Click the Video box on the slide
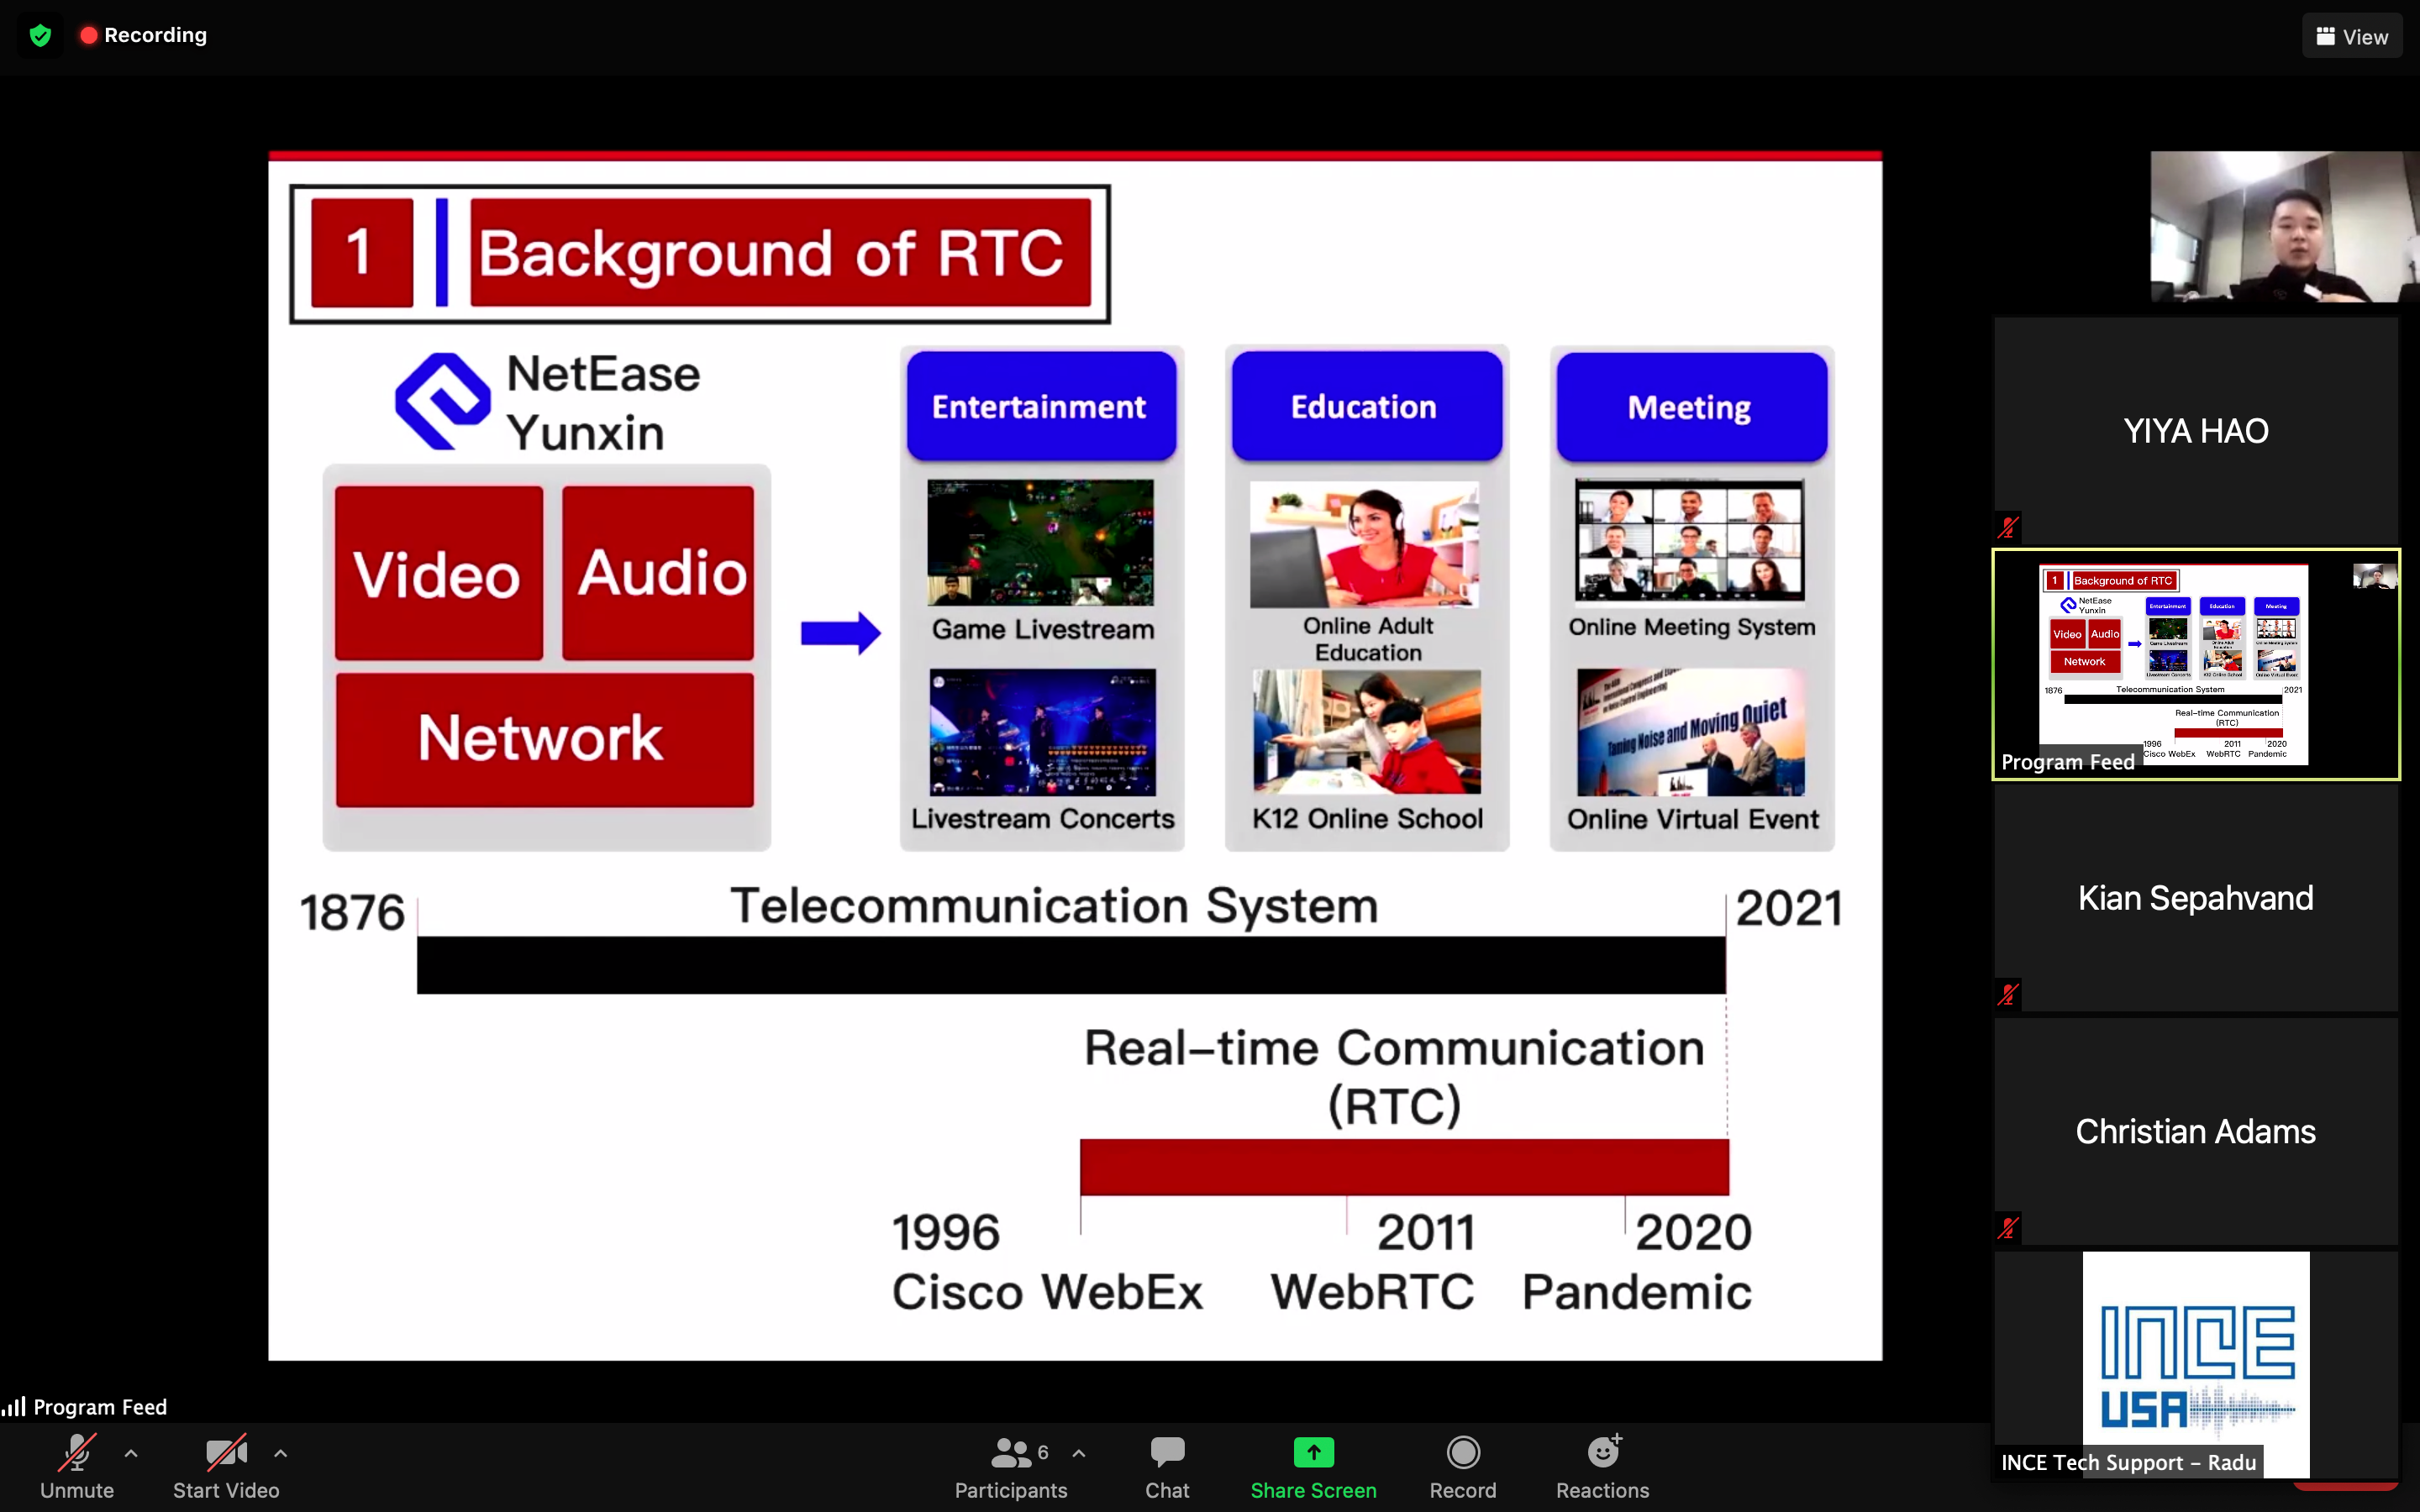The width and height of the screenshot is (2420, 1512). (x=439, y=574)
